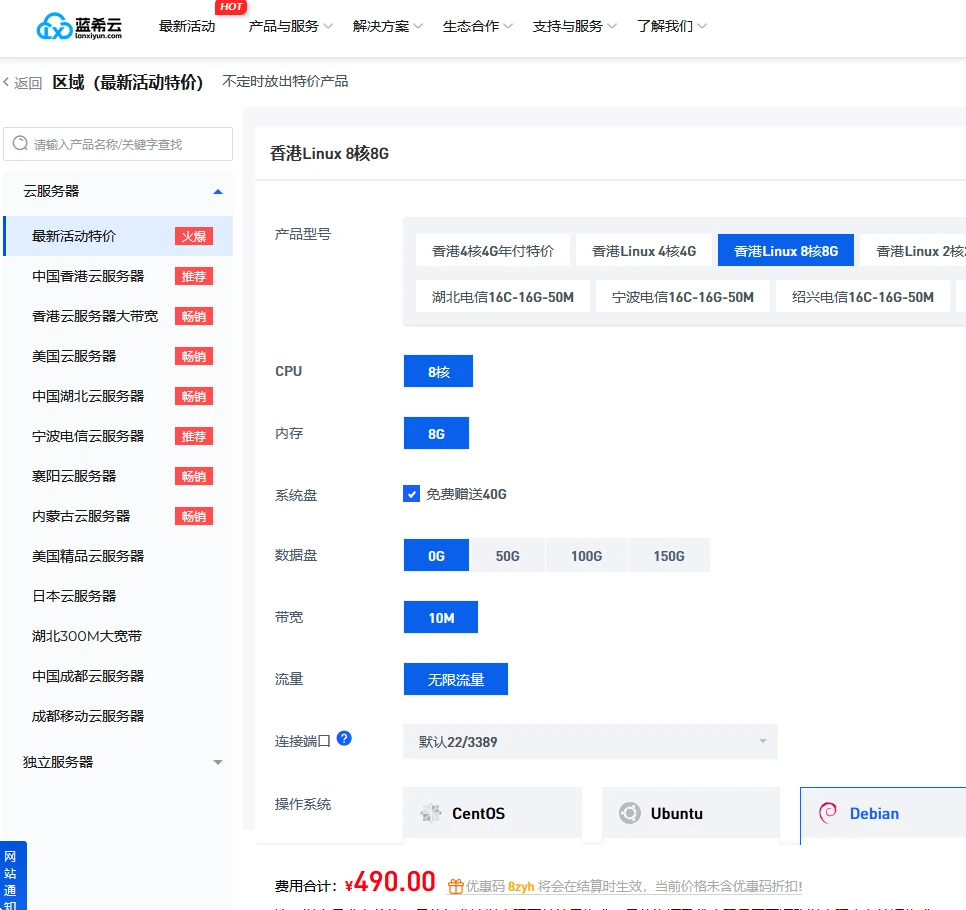The image size is (966, 910).
Task: Click the 蓝希云 logo icon
Action: (x=54, y=27)
